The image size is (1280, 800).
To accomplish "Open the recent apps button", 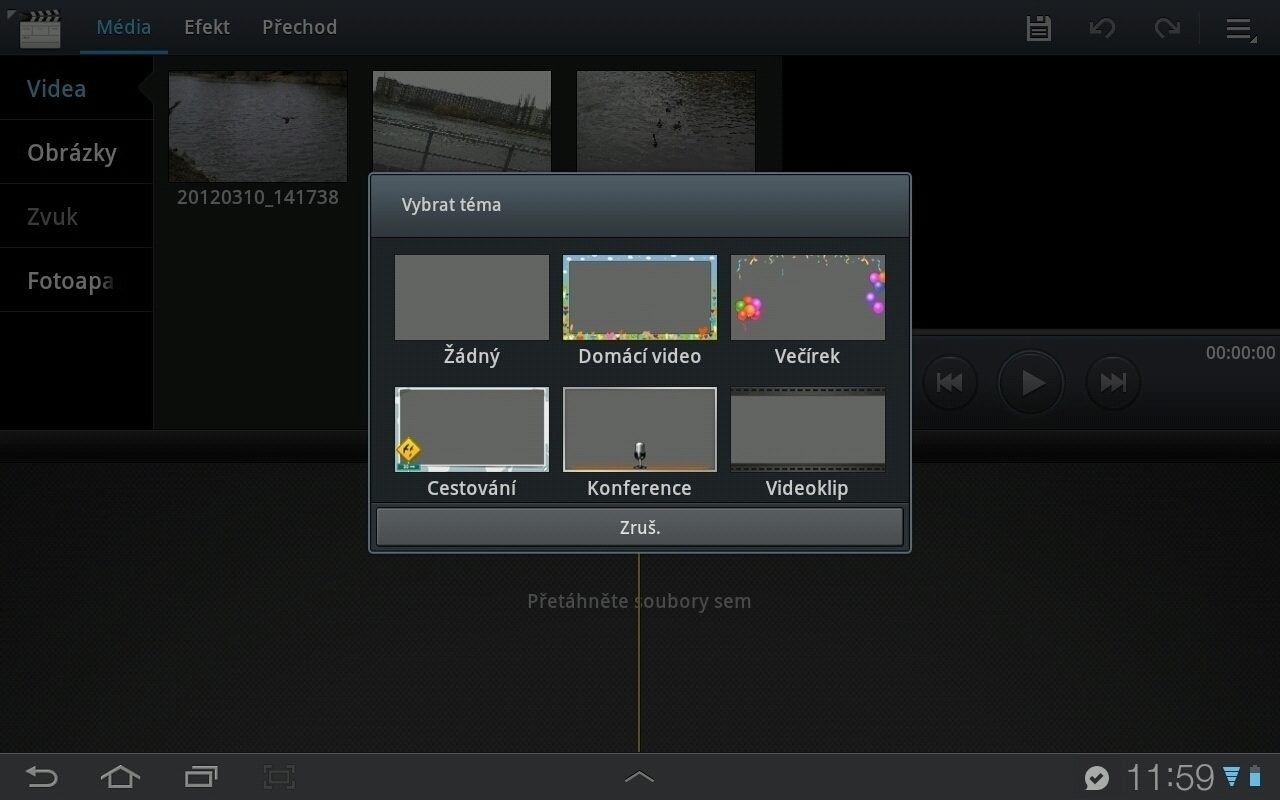I will [x=201, y=776].
